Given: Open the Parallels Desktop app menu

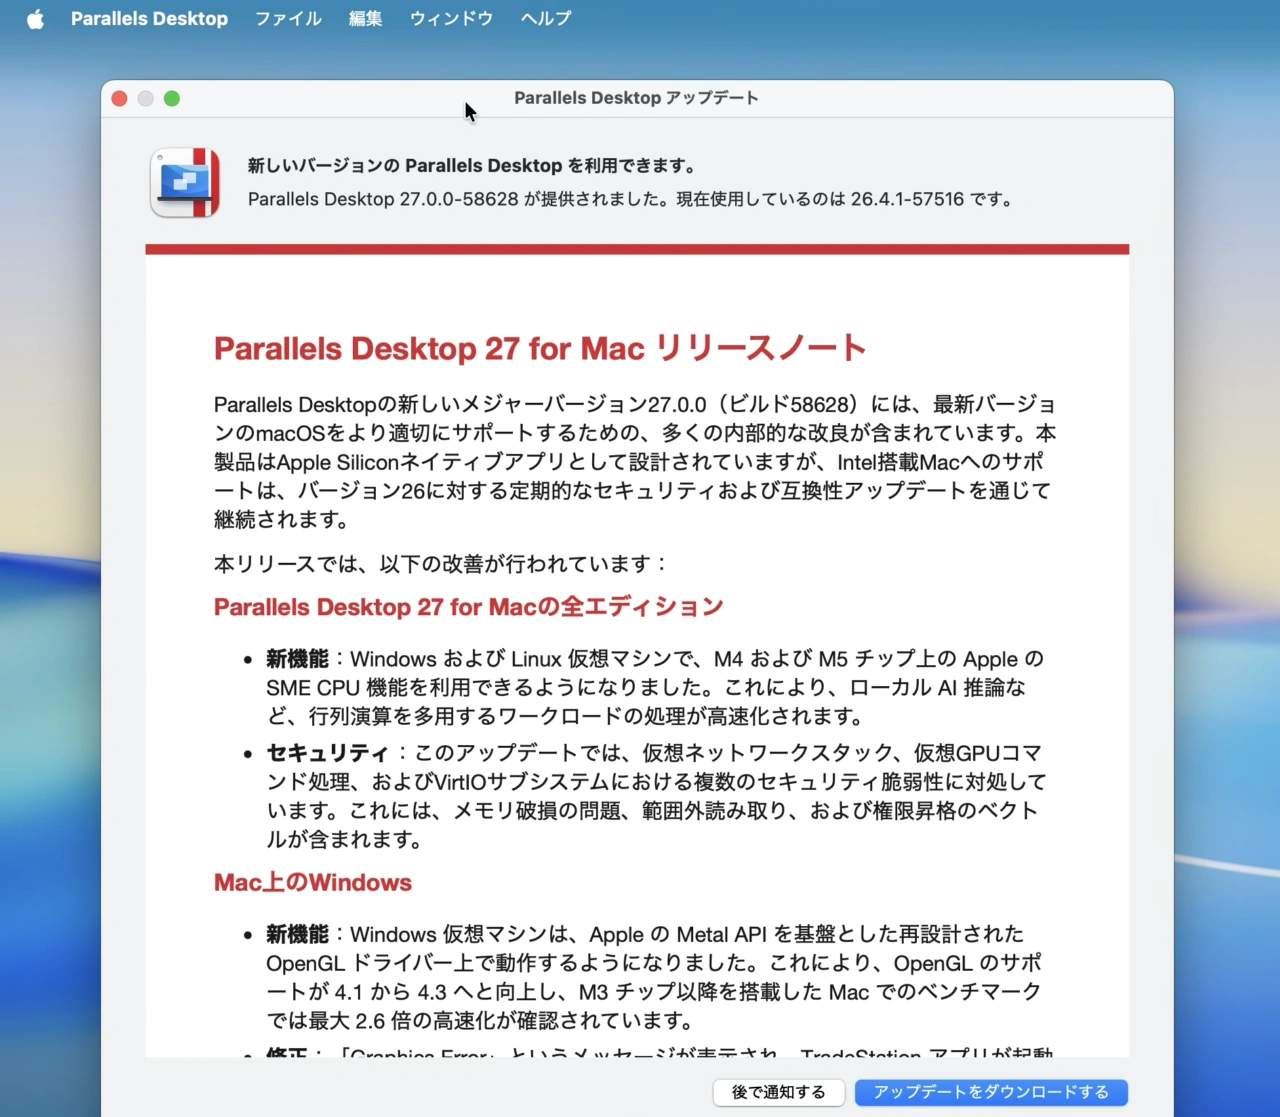Looking at the screenshot, I should pos(149,18).
